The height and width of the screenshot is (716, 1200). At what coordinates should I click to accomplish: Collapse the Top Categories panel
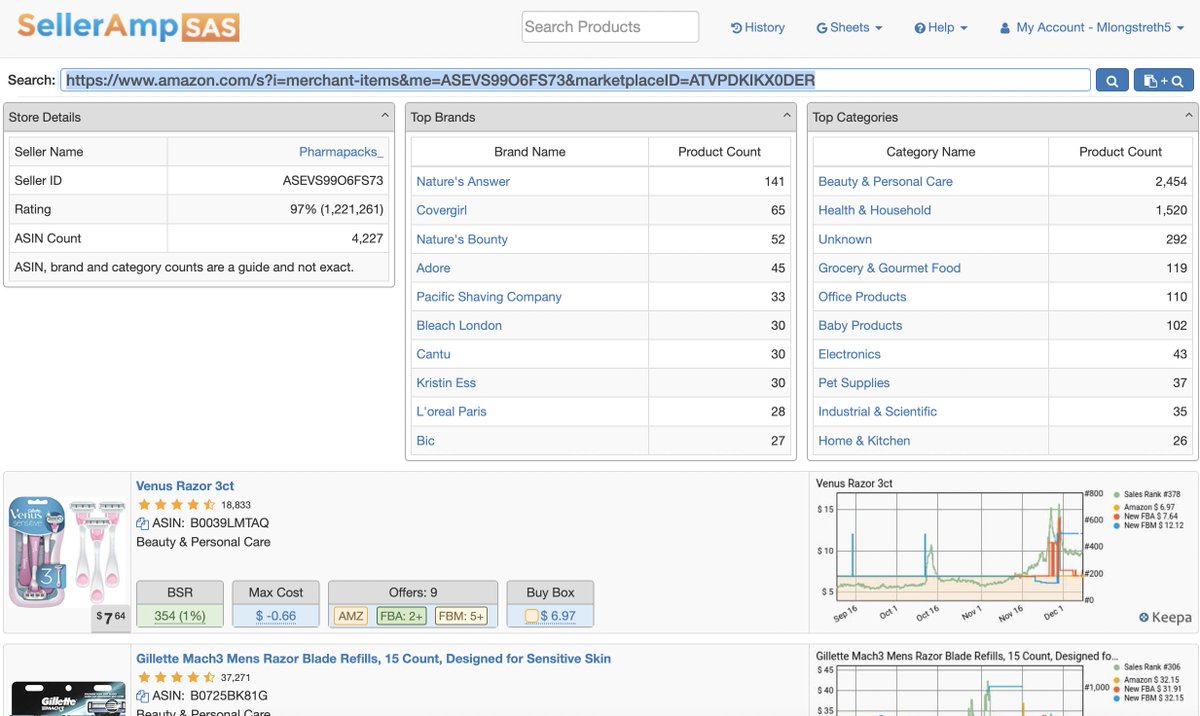click(x=1190, y=117)
